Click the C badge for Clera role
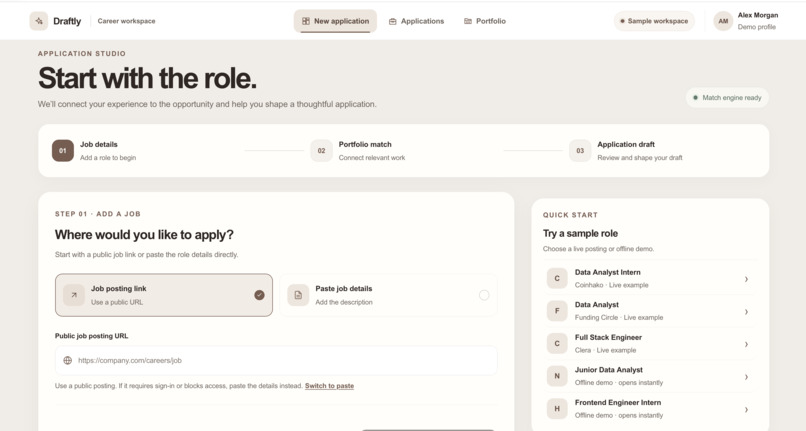 pos(557,344)
